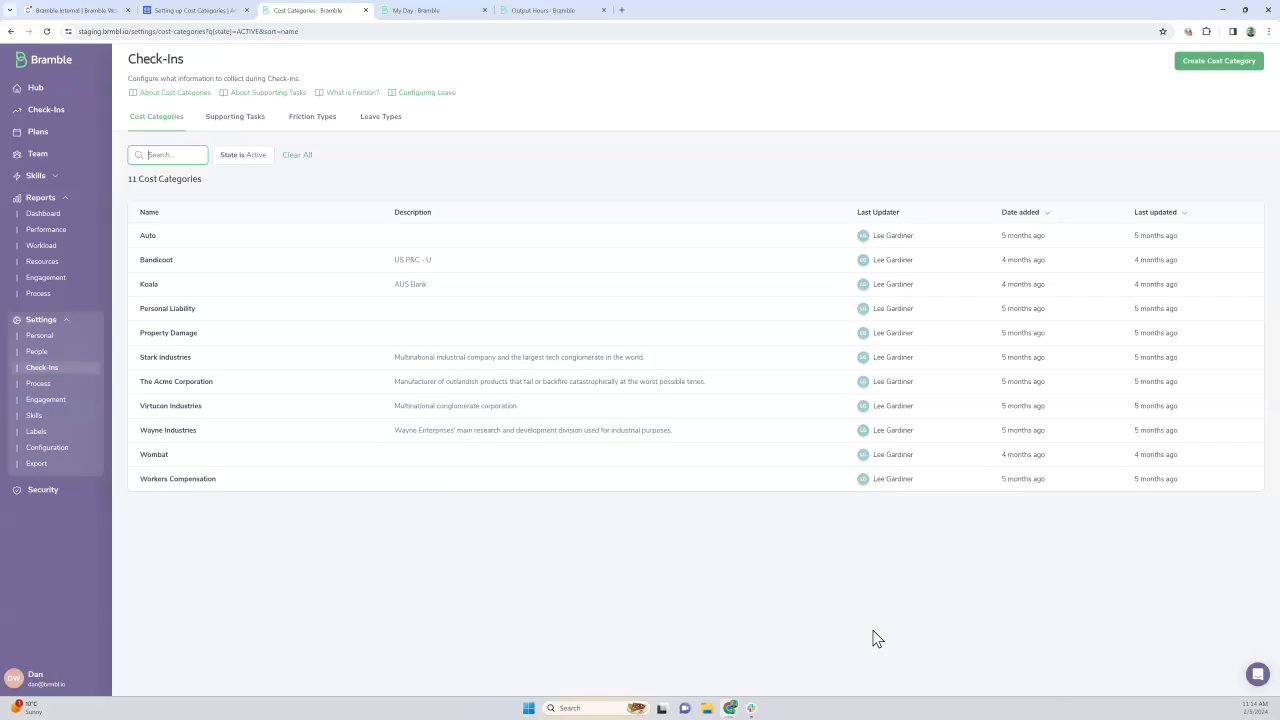Screen dimensions: 1280x720
Task: Open Labels settings
Action: [36, 432]
